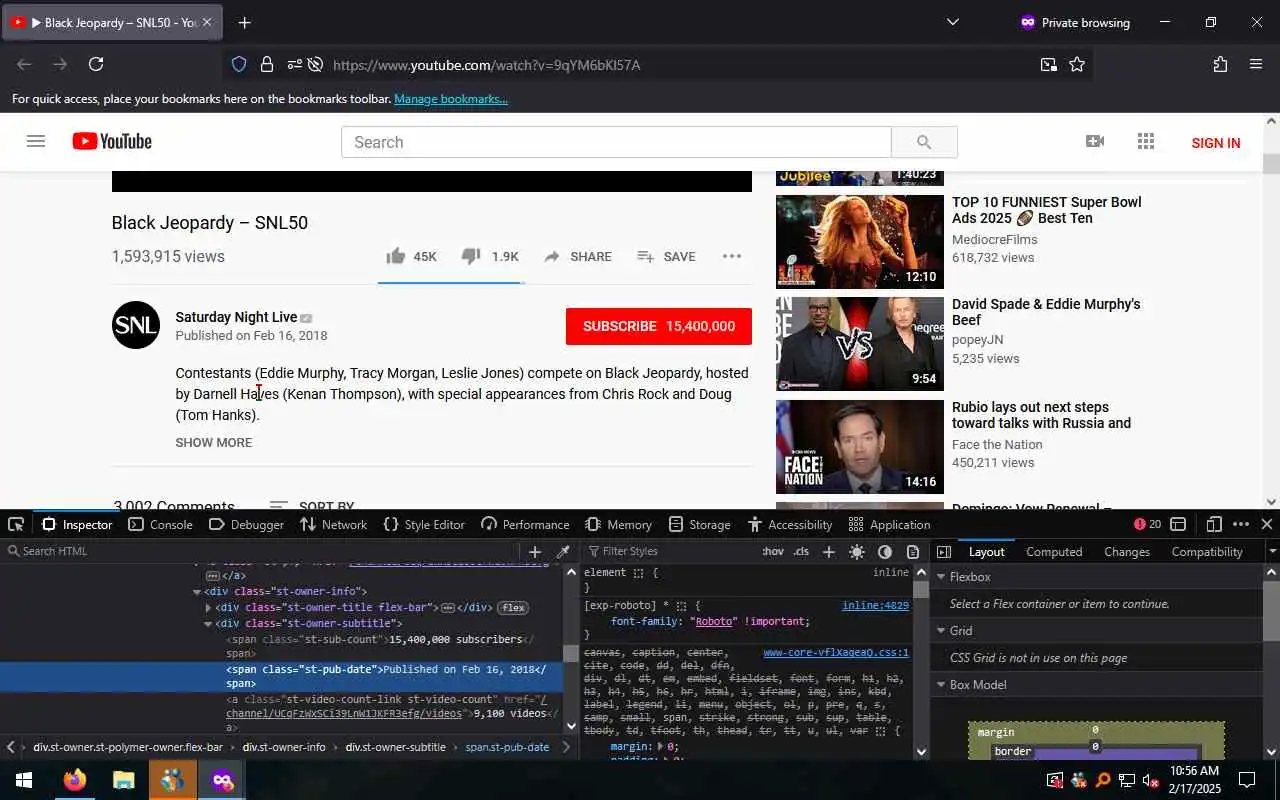
Task: Go to YouTube home via logo
Action: click(112, 142)
